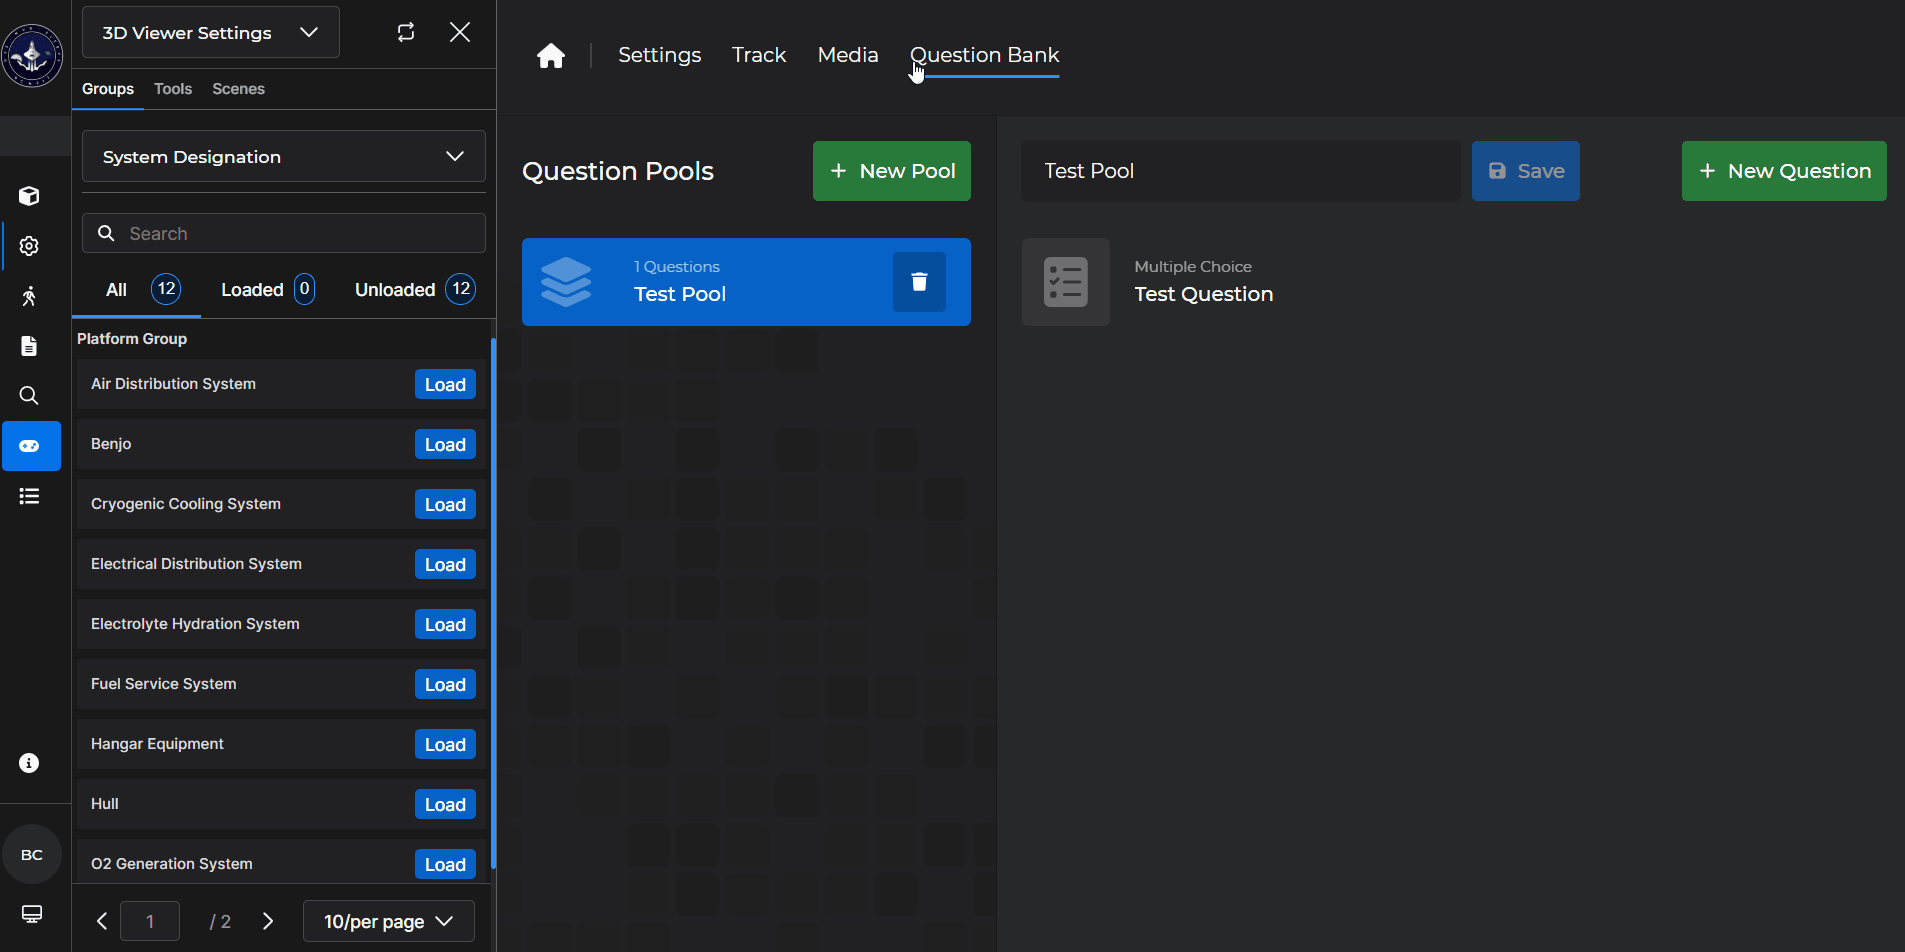The width and height of the screenshot is (1905, 952).
Task: Open the document sidebar icon
Action: 29,346
